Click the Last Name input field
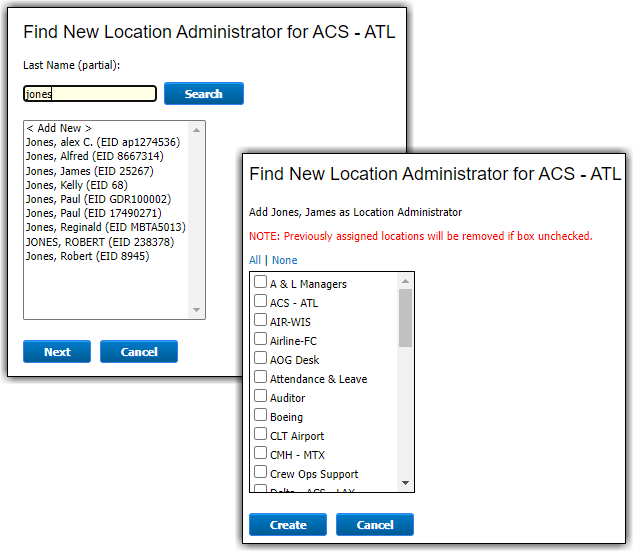Viewport: 634px width, 552px height. (x=90, y=94)
